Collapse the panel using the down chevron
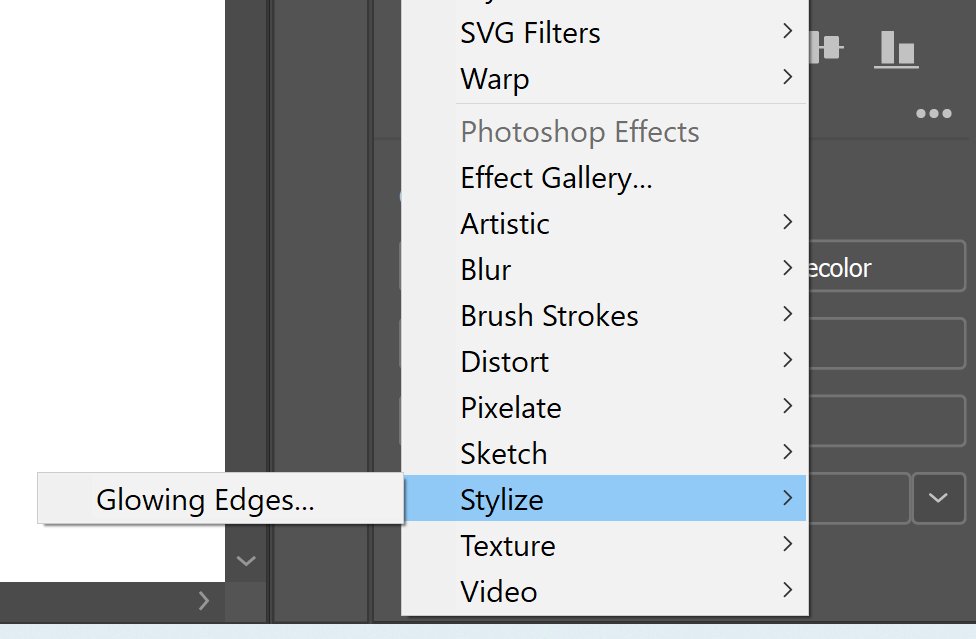The width and height of the screenshot is (976, 639). tap(246, 562)
